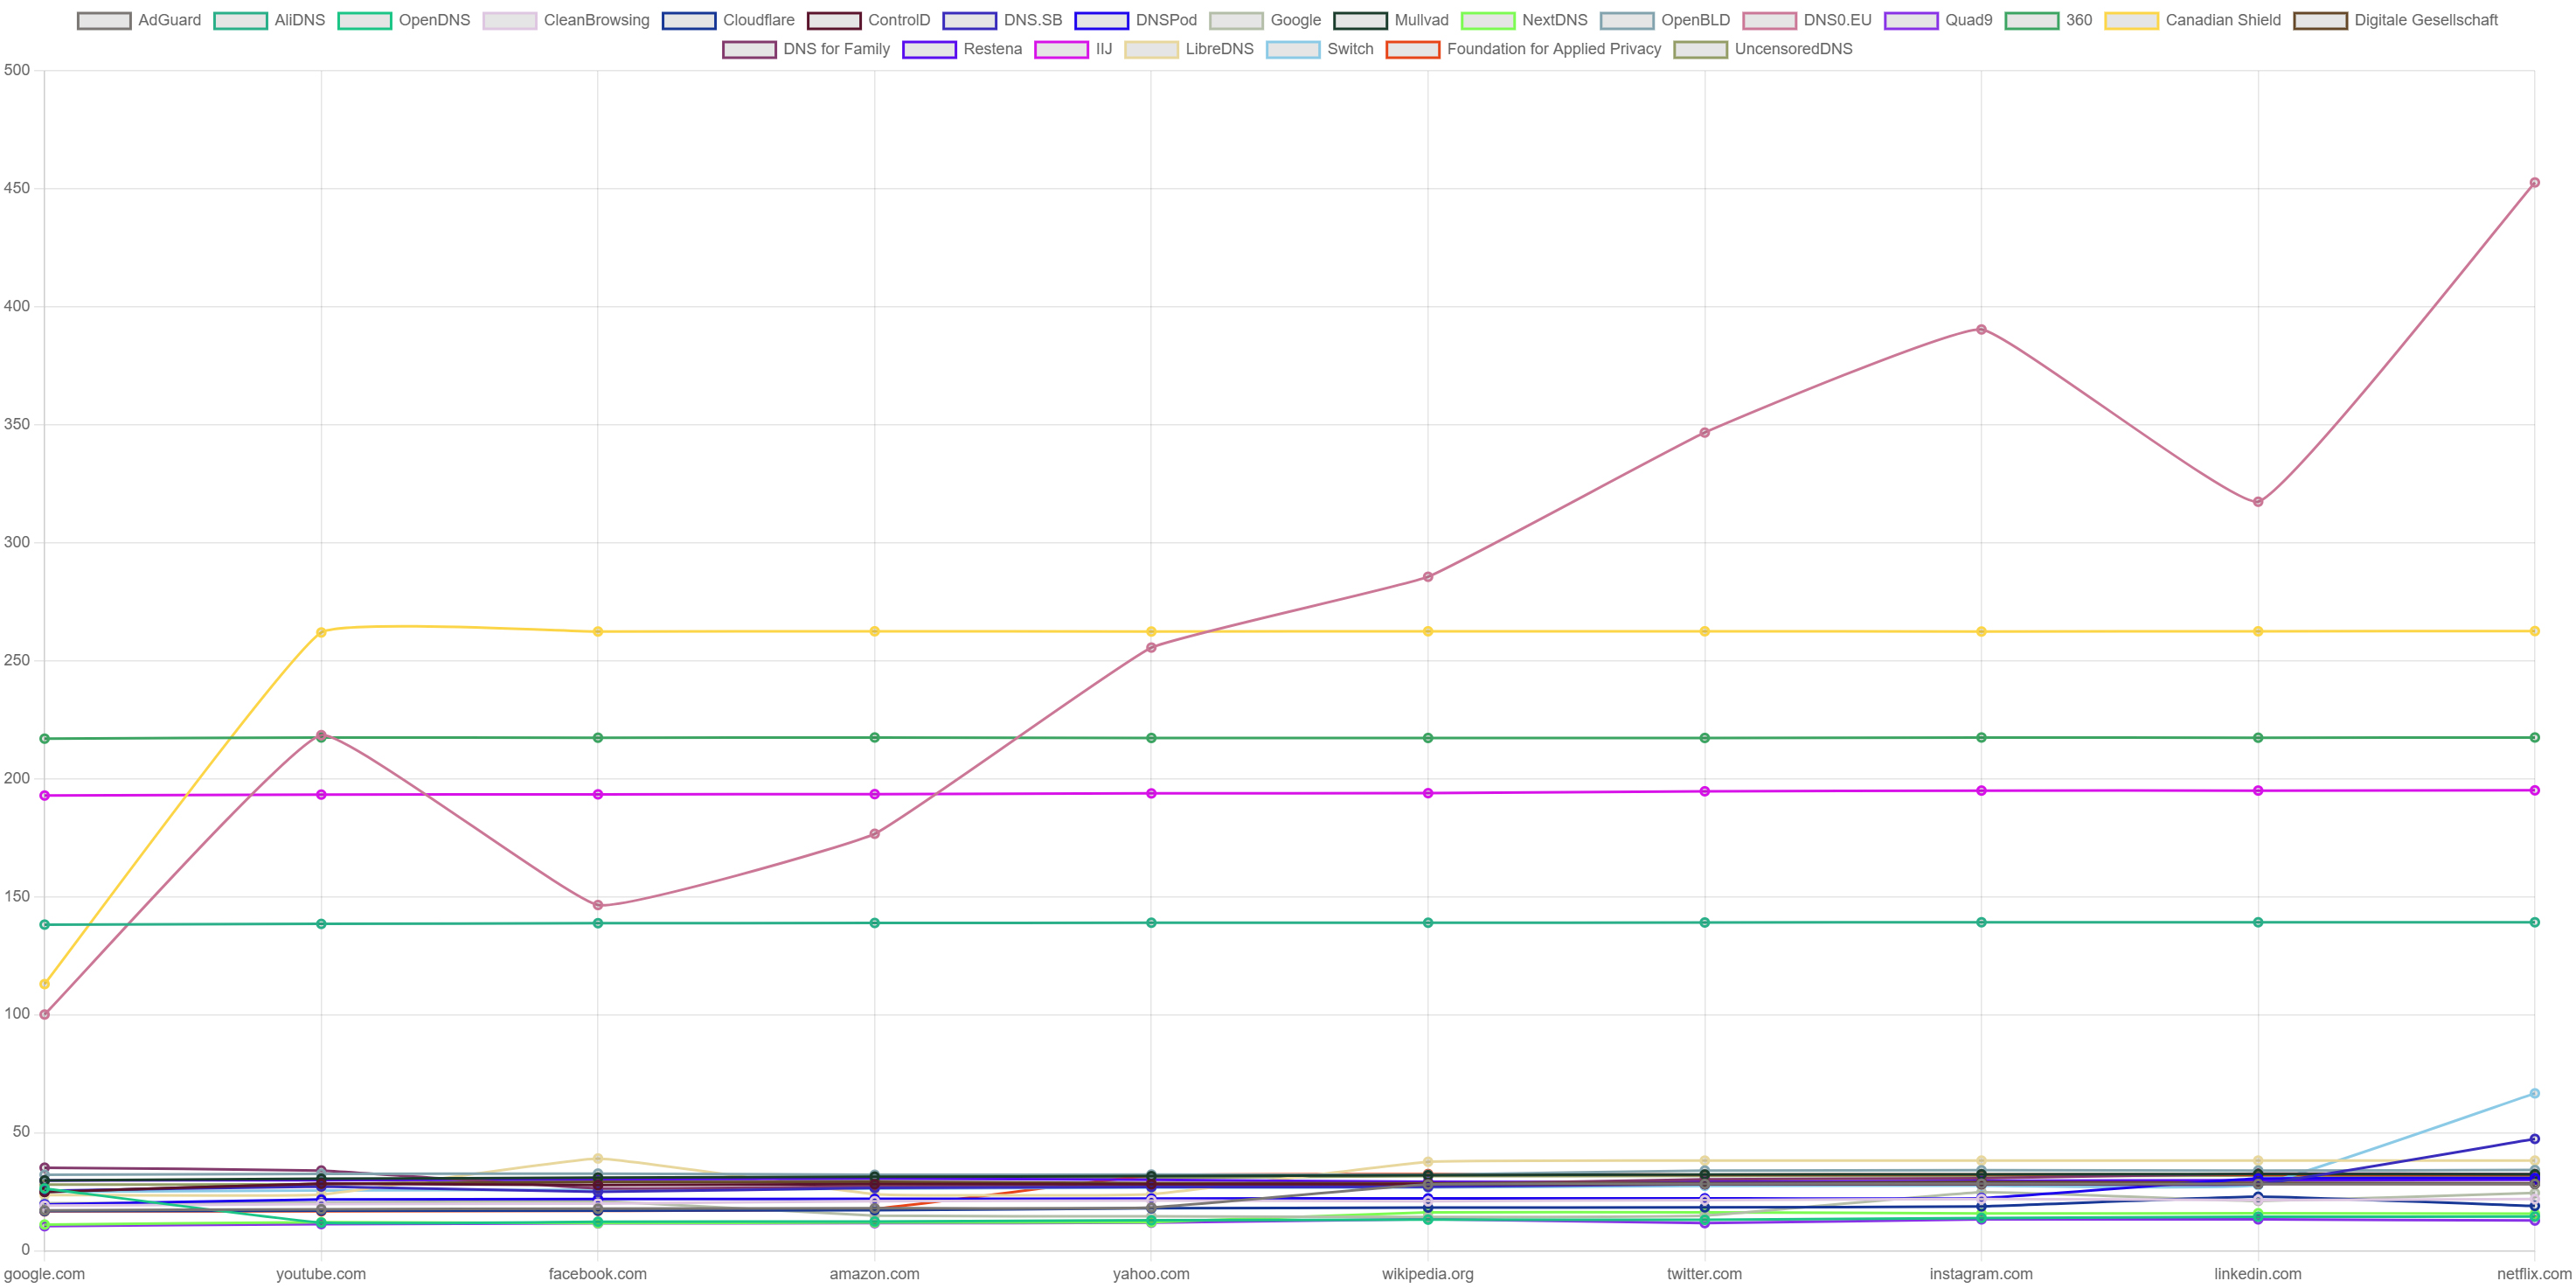Click the LibreDNS legend swatch
2576x1288 pixels.
(x=1151, y=49)
